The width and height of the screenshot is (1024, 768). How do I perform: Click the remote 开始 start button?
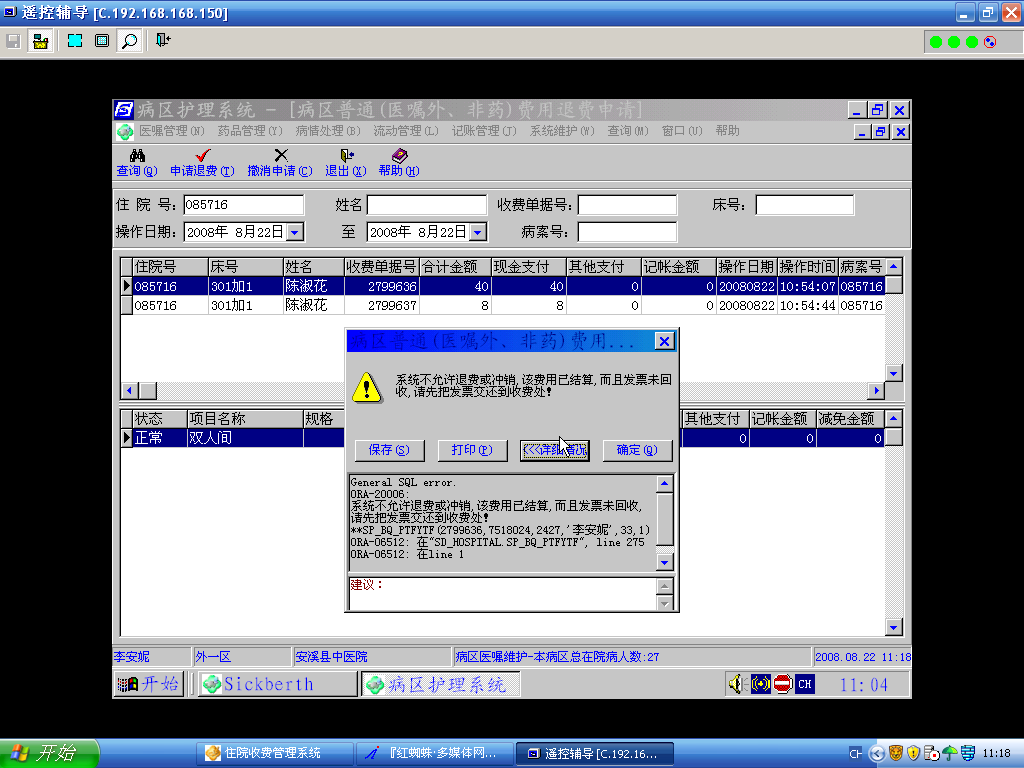pos(148,684)
